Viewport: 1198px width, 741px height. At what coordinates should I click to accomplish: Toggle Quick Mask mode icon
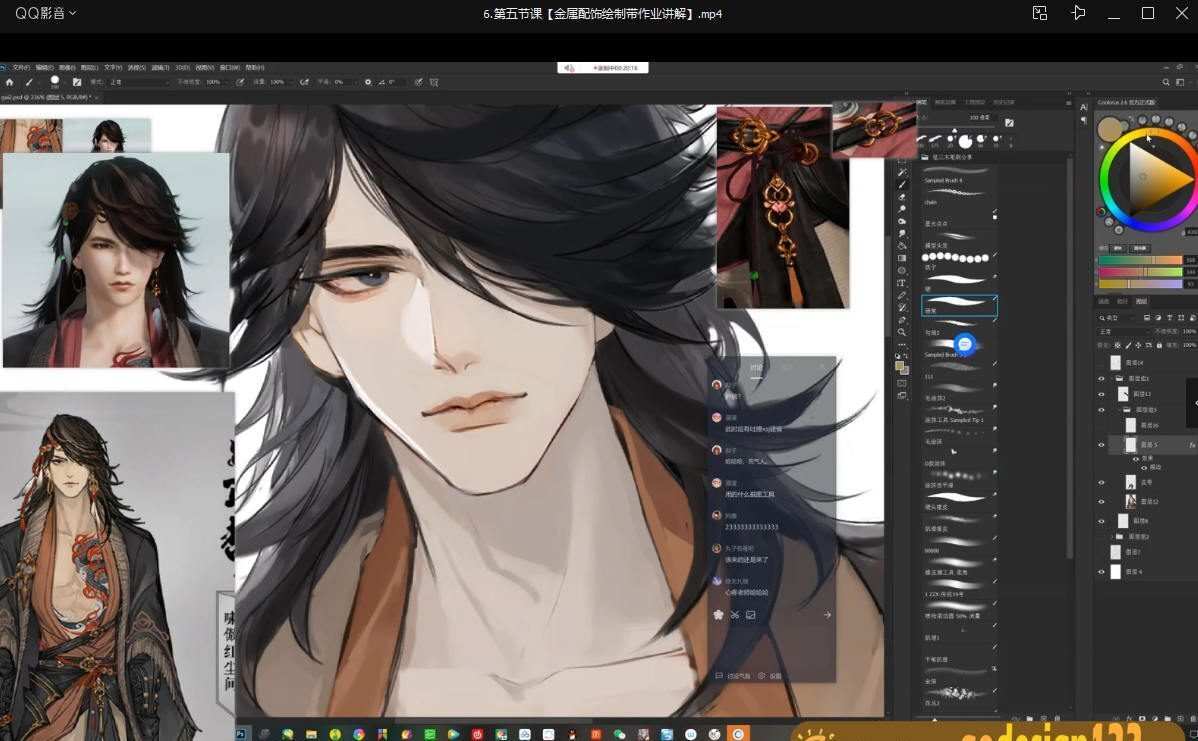tap(902, 383)
